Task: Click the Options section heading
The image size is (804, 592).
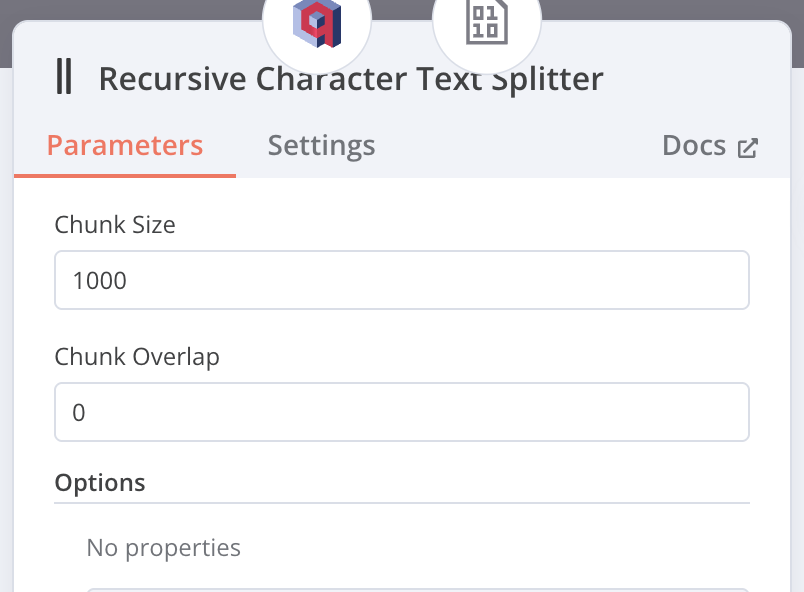Action: click(x=100, y=483)
